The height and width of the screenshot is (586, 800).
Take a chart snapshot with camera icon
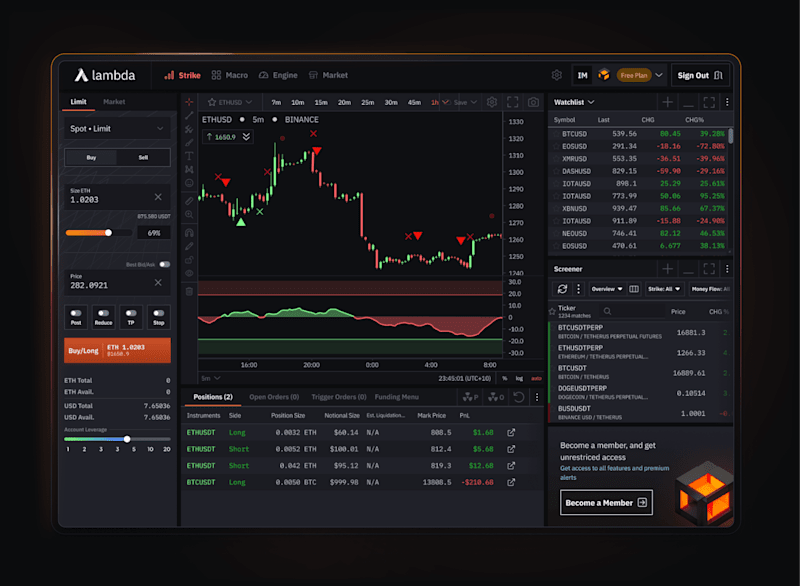(x=533, y=102)
